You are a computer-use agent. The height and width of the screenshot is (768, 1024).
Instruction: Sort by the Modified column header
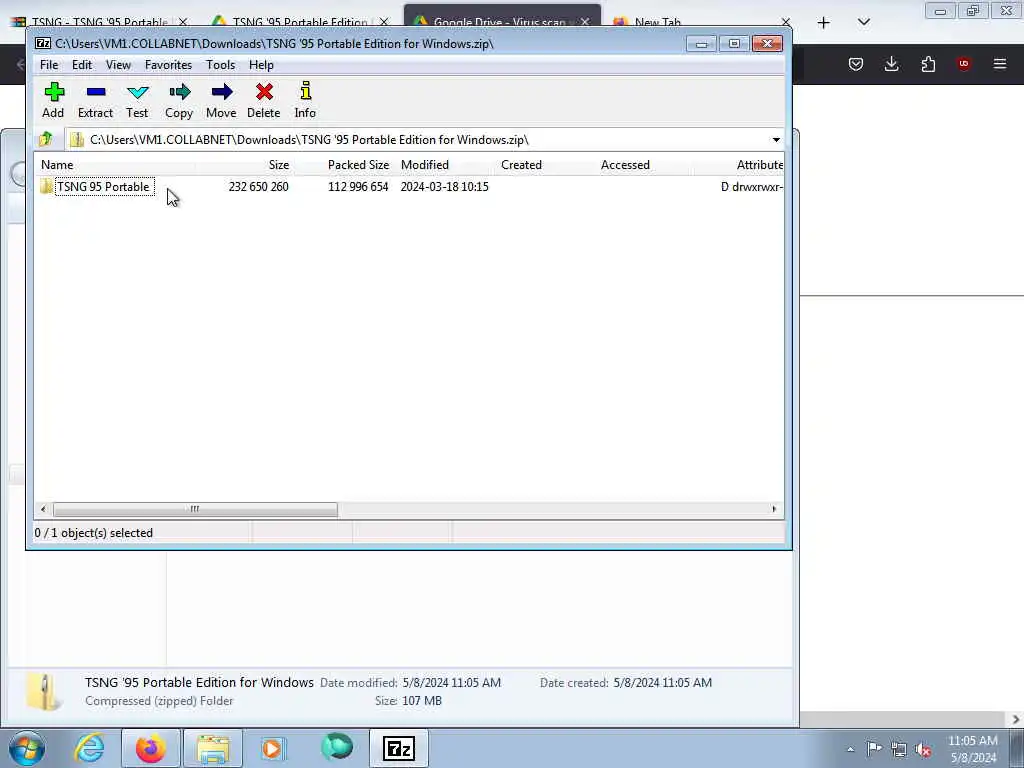(x=443, y=165)
